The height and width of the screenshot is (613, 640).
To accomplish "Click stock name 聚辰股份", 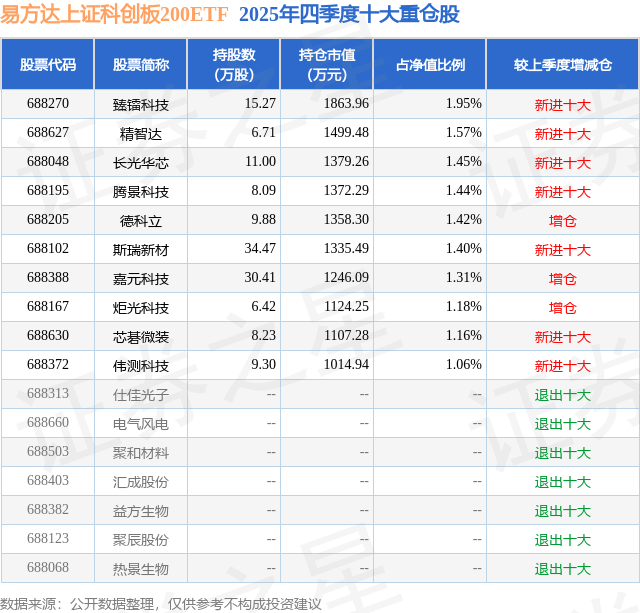I will (x=141, y=540).
